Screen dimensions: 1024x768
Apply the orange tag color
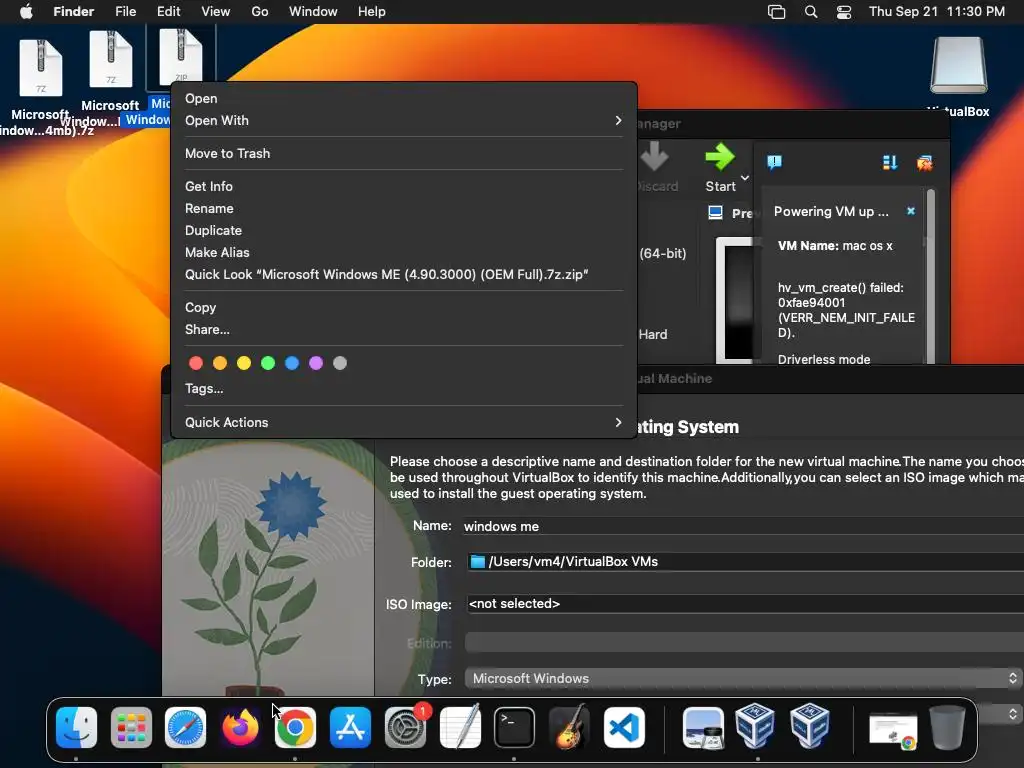click(220, 363)
